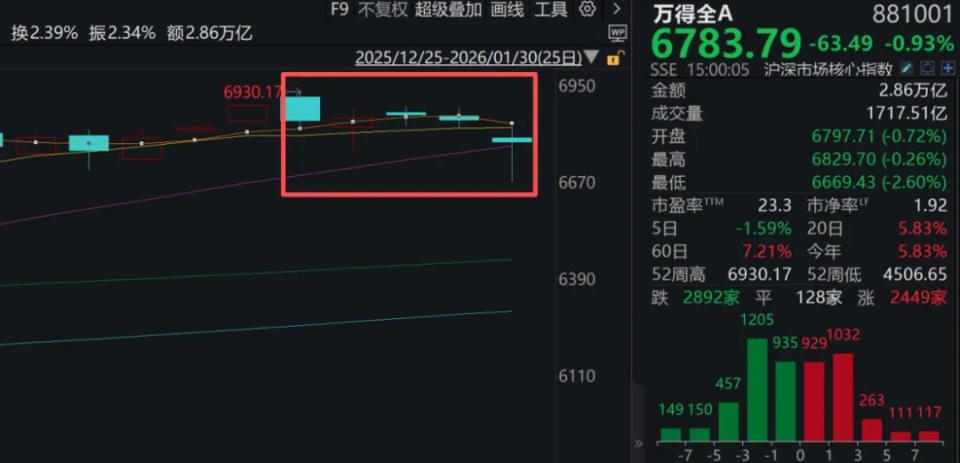Click the last cyan candlestick in the chart
This screenshot has height=463, width=960.
point(511,140)
